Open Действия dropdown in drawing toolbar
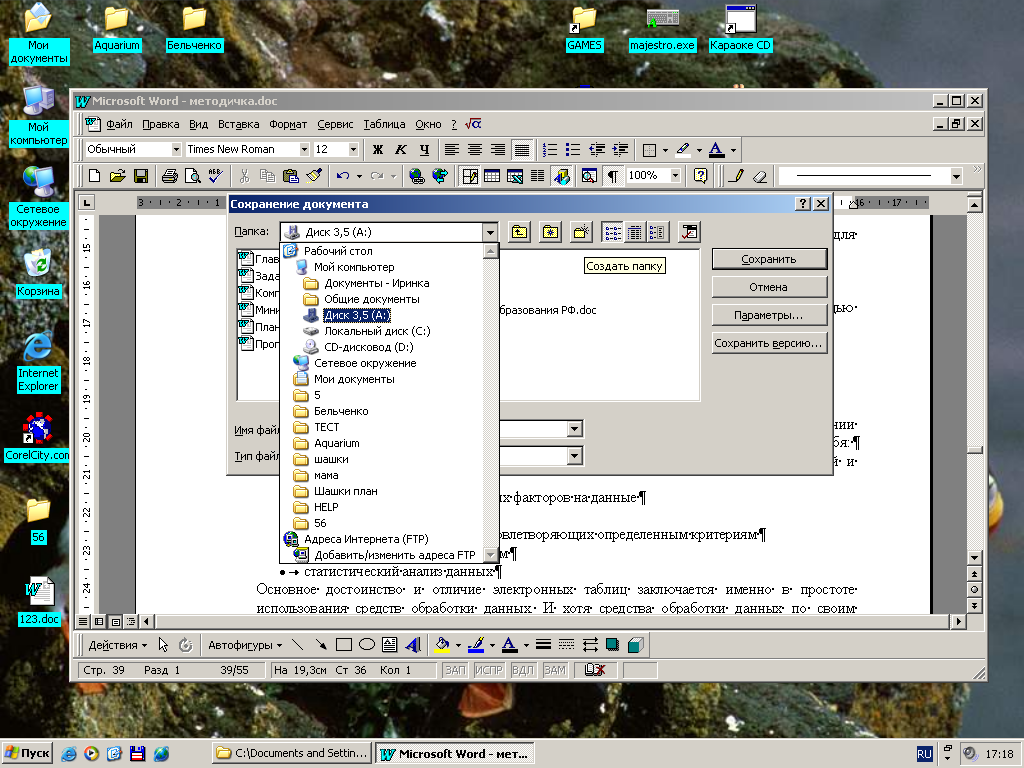Viewport: 1024px width, 768px height. (118, 645)
